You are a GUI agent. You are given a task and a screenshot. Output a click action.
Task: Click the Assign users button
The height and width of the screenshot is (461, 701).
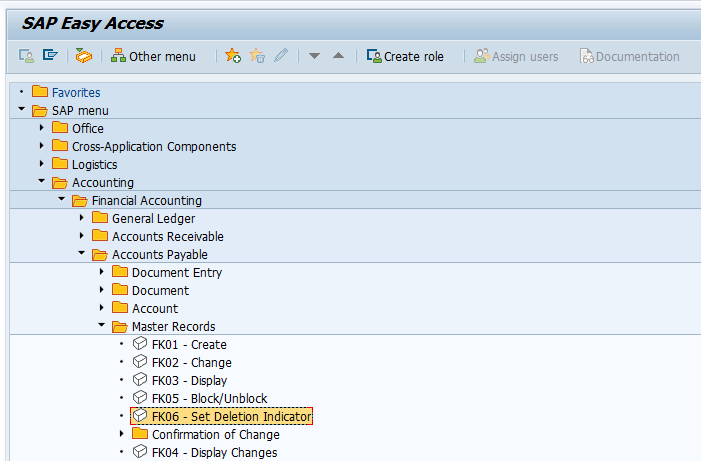[516, 56]
